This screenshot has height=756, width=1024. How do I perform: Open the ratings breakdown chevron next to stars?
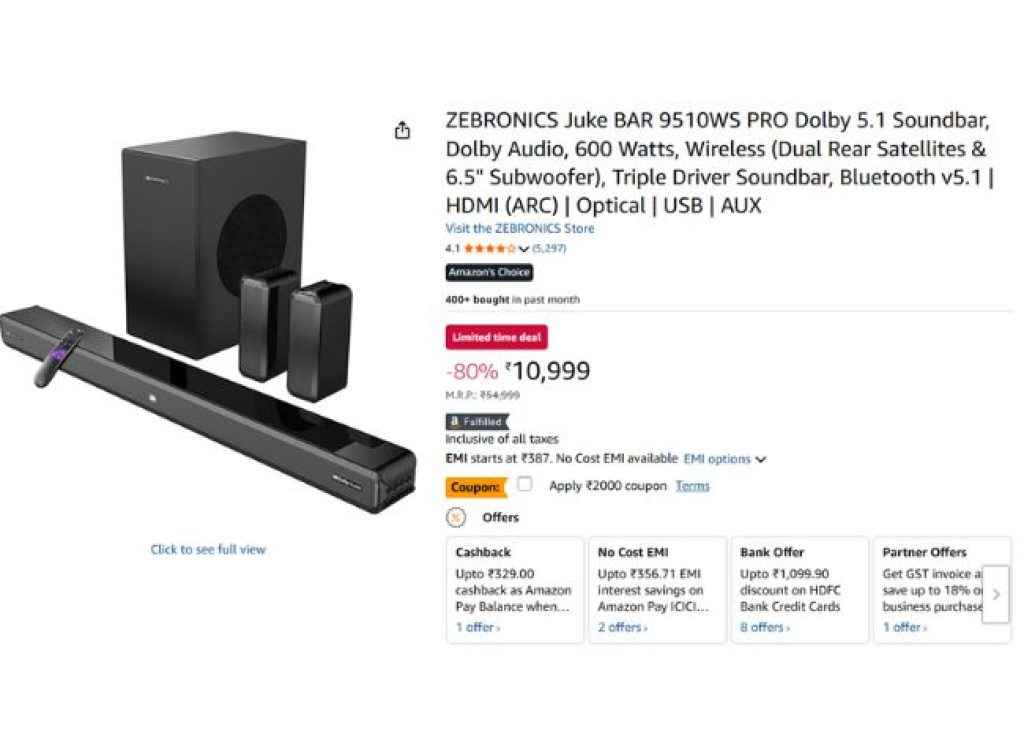point(523,248)
